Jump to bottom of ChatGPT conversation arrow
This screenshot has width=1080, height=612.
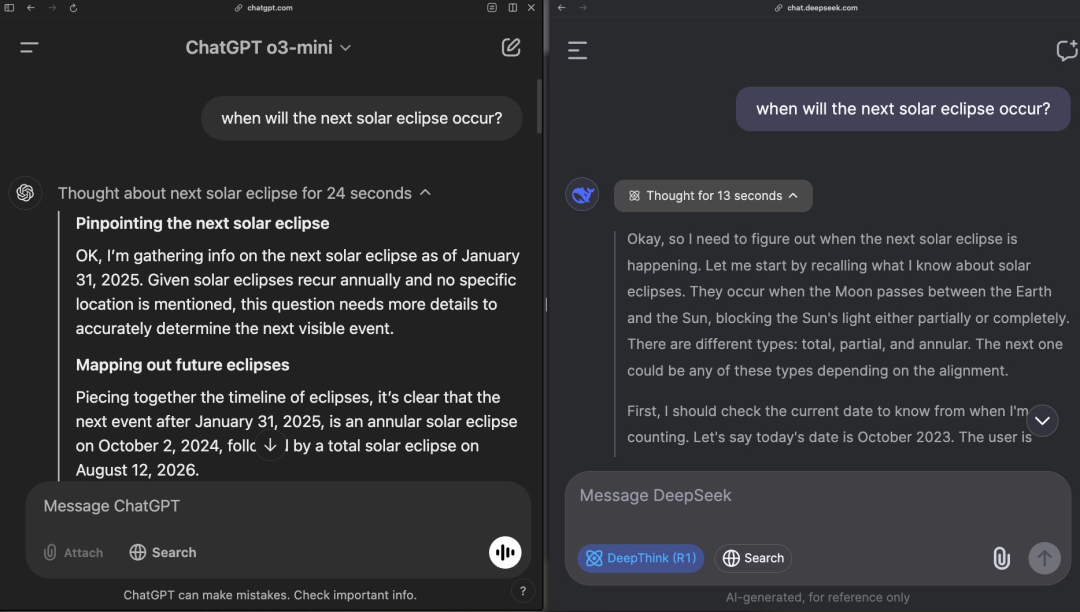tap(271, 445)
